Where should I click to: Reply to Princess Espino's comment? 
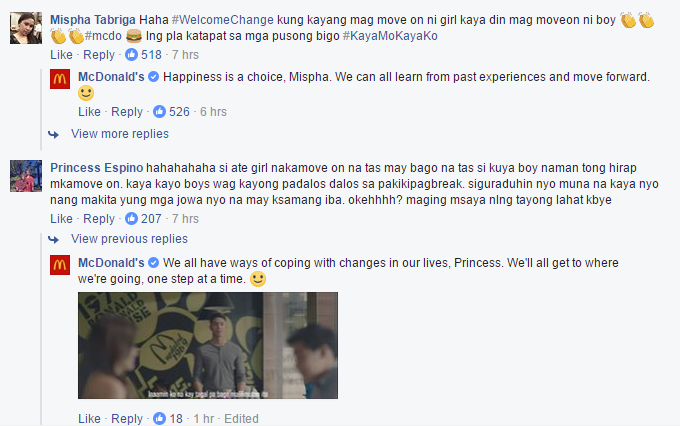[x=99, y=219]
